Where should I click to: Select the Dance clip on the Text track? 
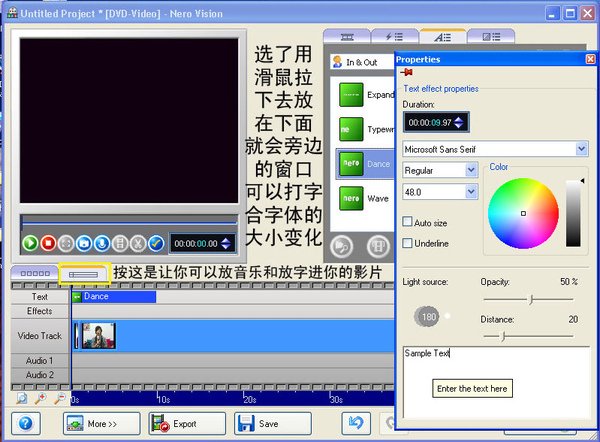(114, 297)
